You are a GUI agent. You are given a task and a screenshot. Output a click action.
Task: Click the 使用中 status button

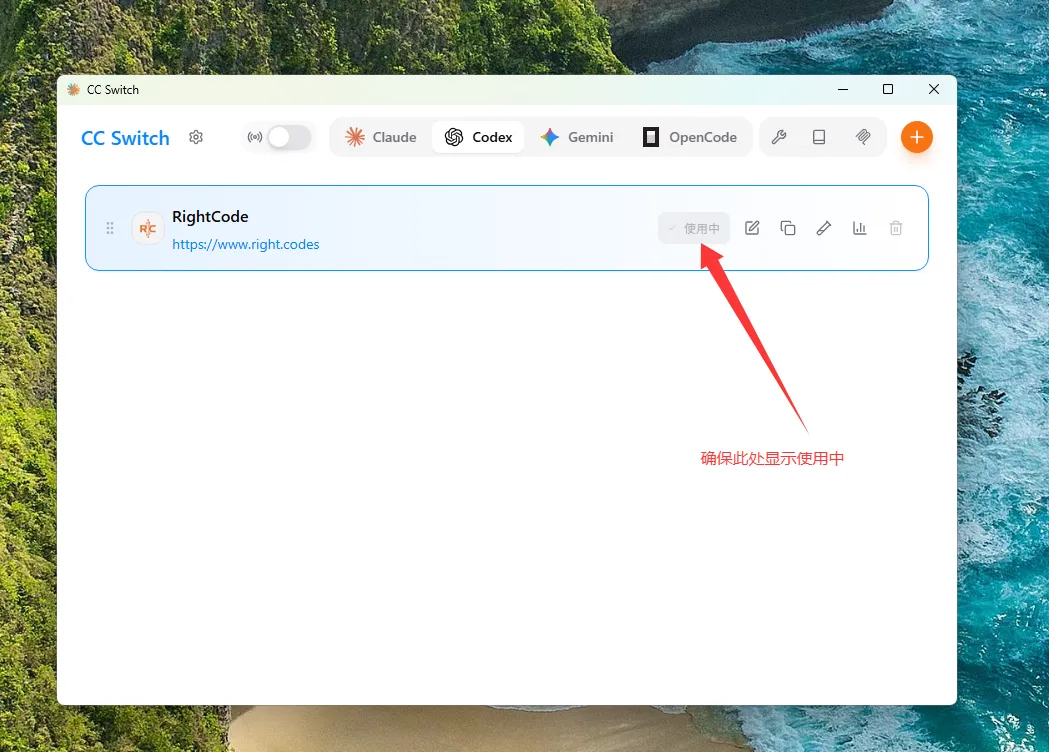point(694,228)
